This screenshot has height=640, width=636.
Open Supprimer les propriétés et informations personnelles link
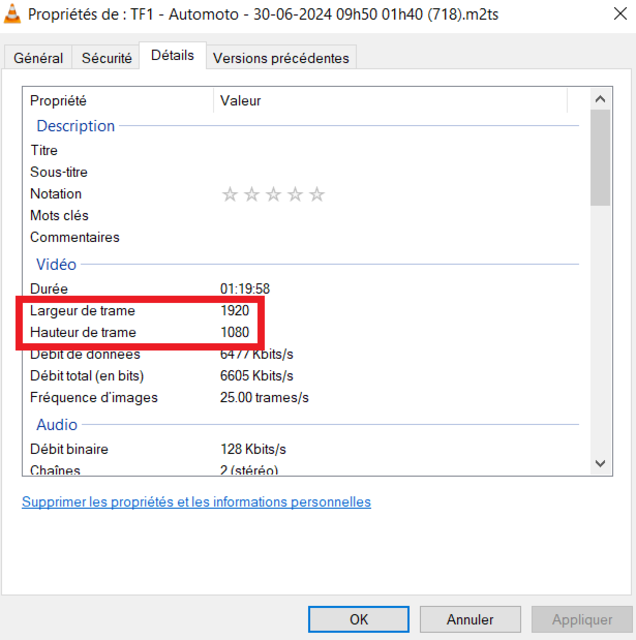coord(196,502)
